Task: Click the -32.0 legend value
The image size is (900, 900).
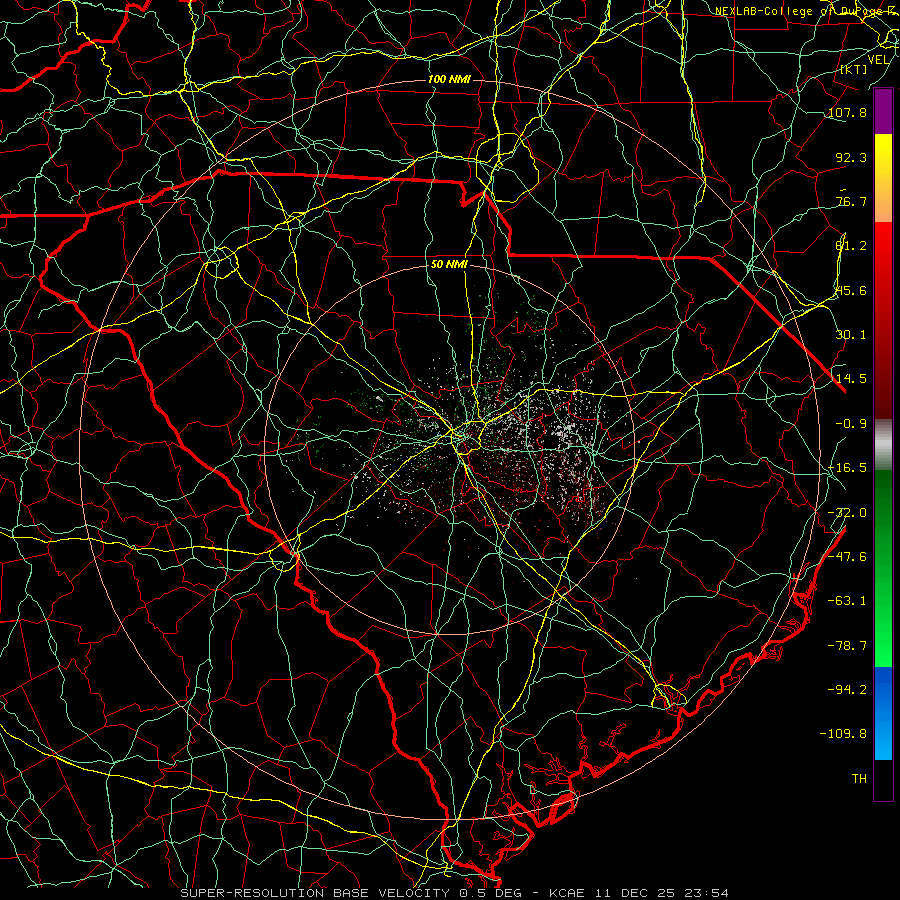Action: coord(848,512)
